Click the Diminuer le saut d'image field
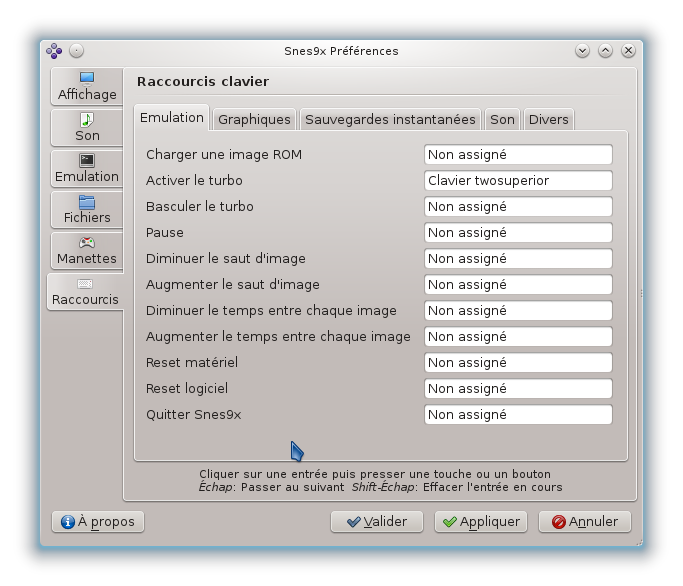The height and width of the screenshot is (586, 683). point(518,258)
